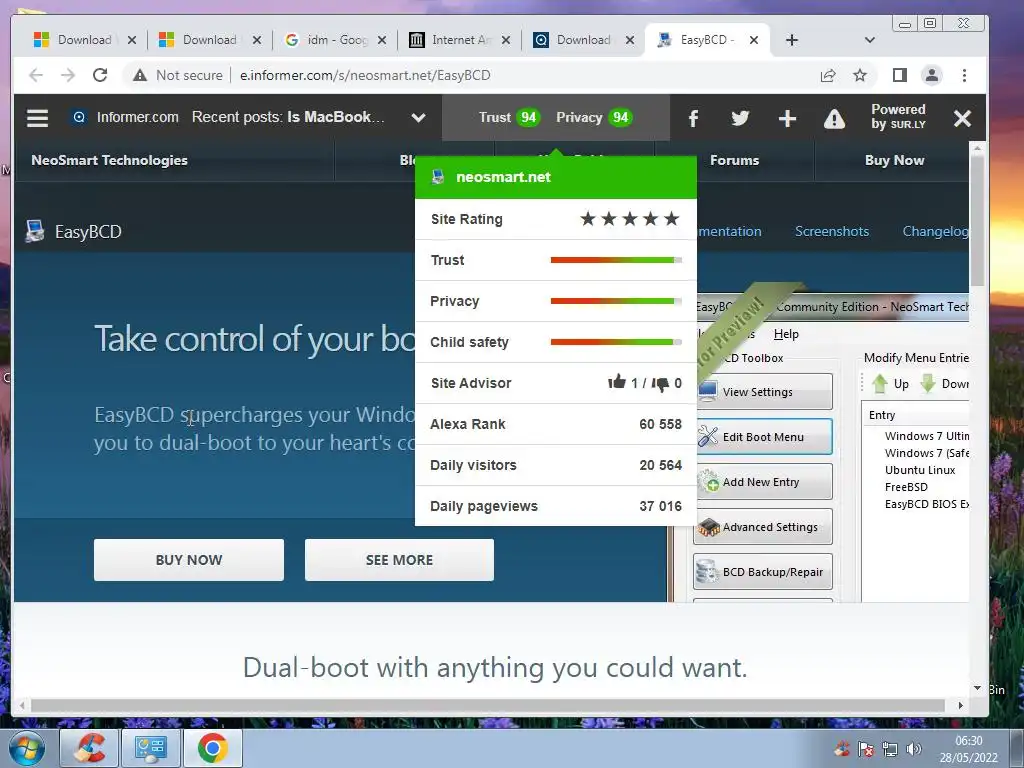Open CCleaner from the taskbar
The image size is (1024, 768).
point(89,748)
